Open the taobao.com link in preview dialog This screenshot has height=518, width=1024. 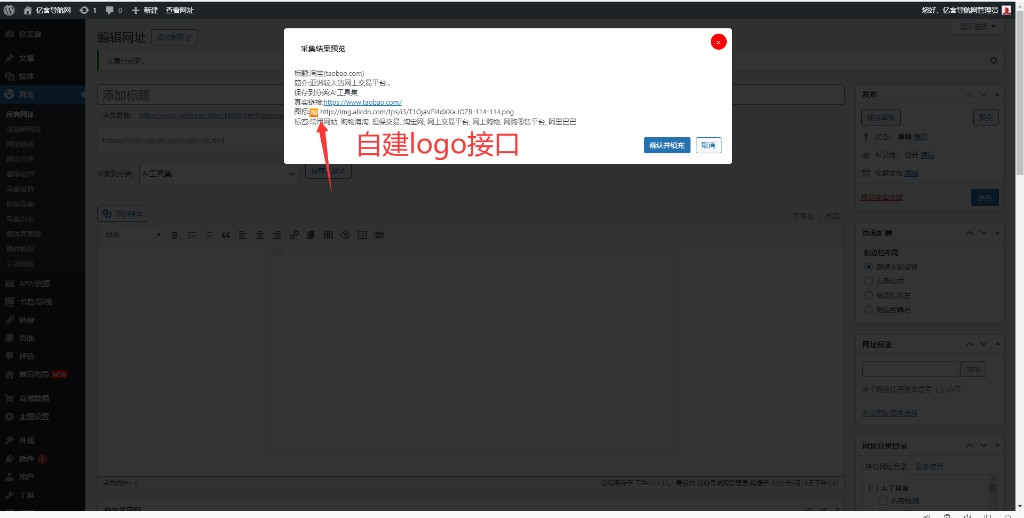pos(362,102)
